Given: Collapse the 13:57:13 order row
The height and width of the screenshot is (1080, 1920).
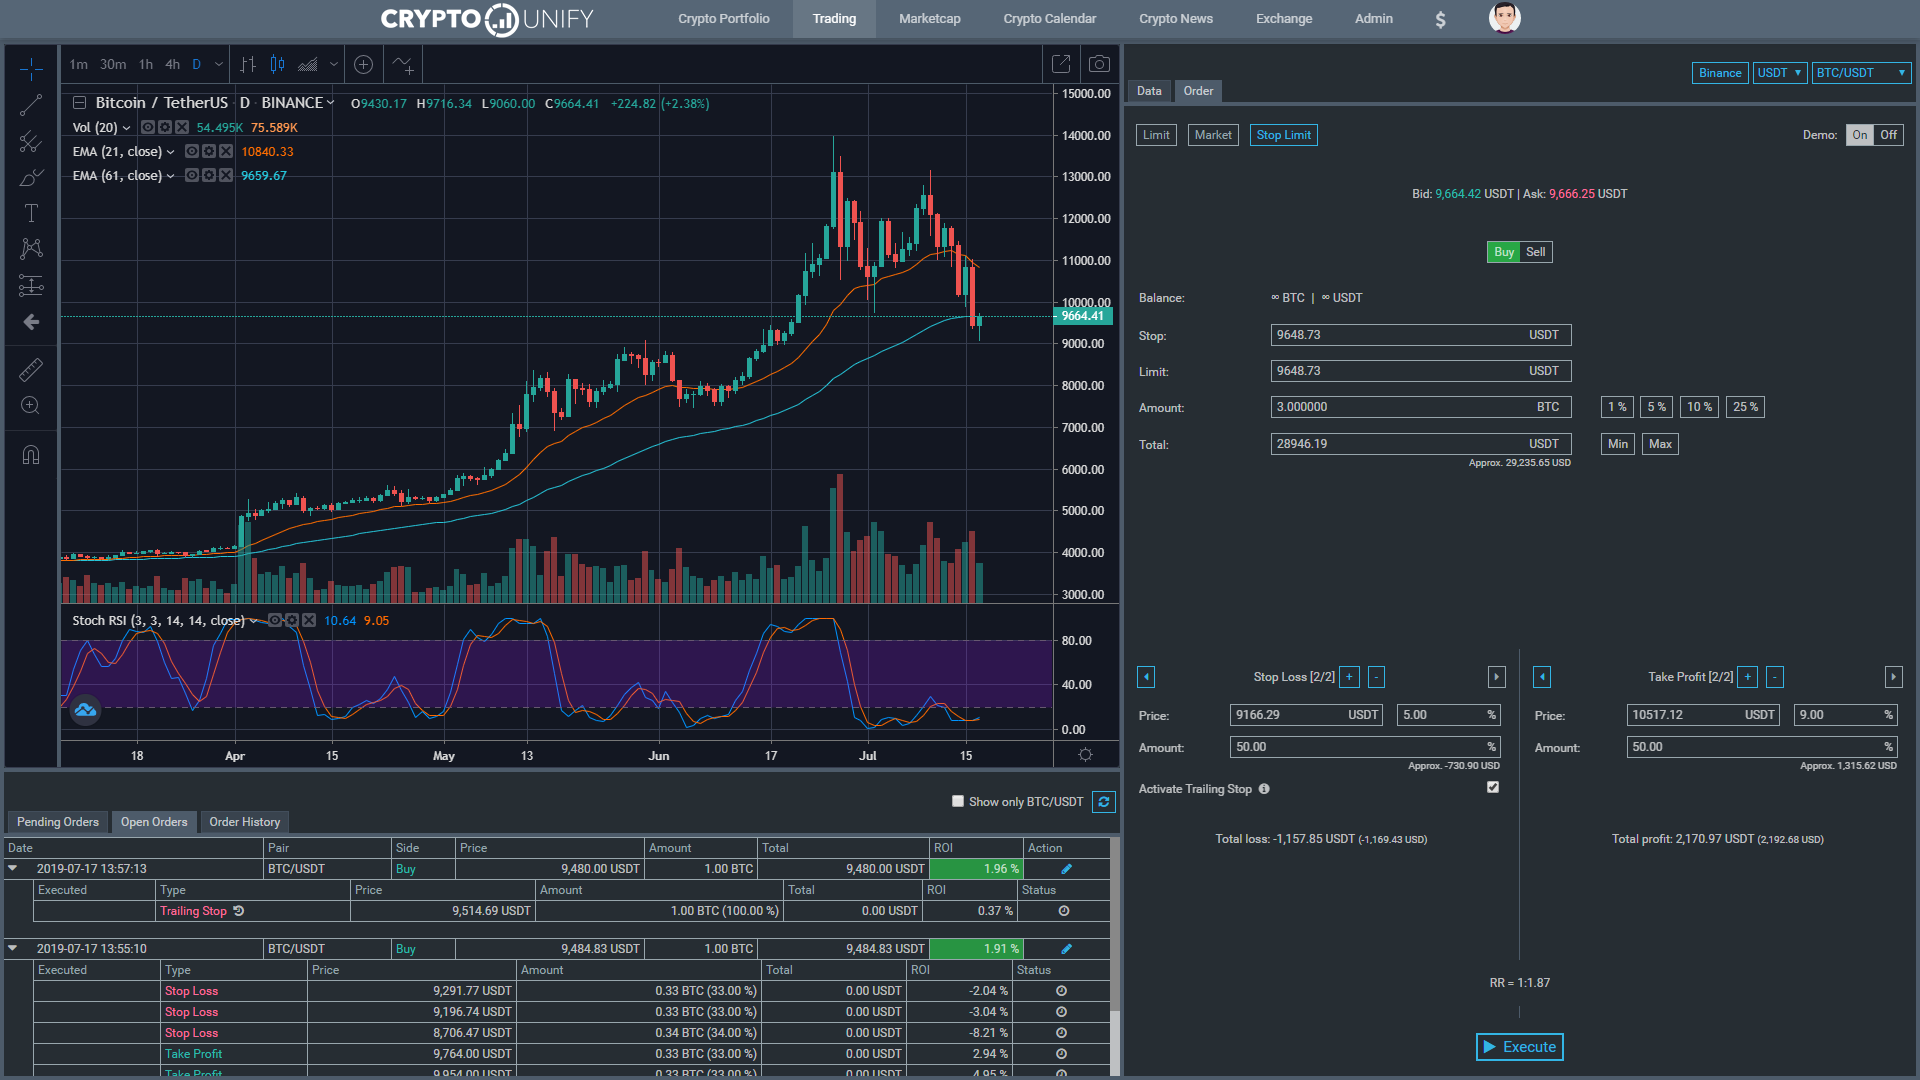Looking at the screenshot, I should (x=13, y=869).
